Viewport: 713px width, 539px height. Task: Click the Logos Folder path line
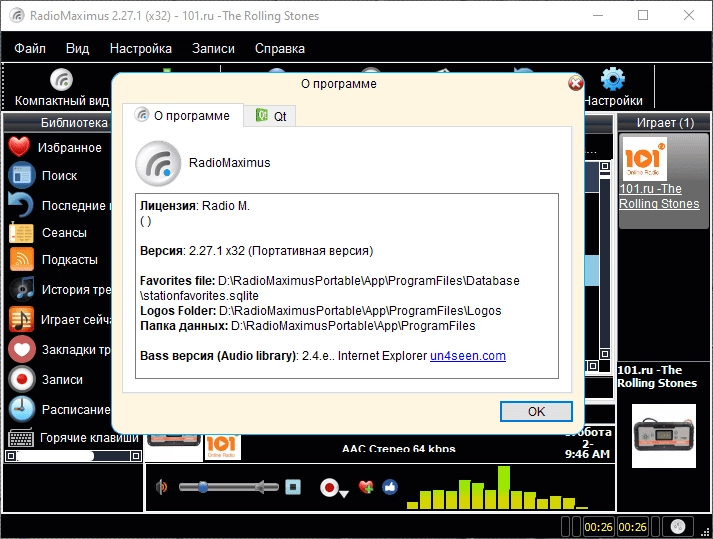point(321,311)
